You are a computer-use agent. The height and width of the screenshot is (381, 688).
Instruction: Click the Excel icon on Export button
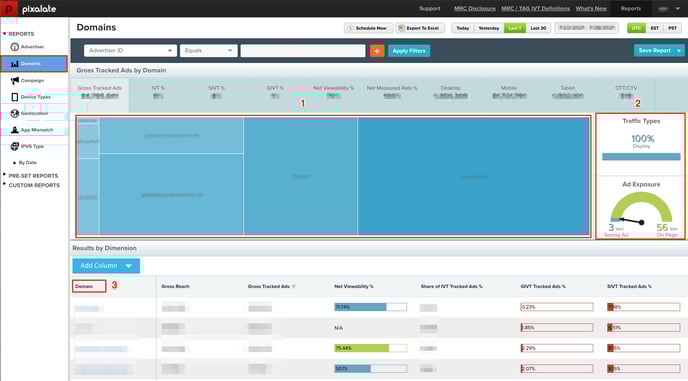(x=401, y=28)
